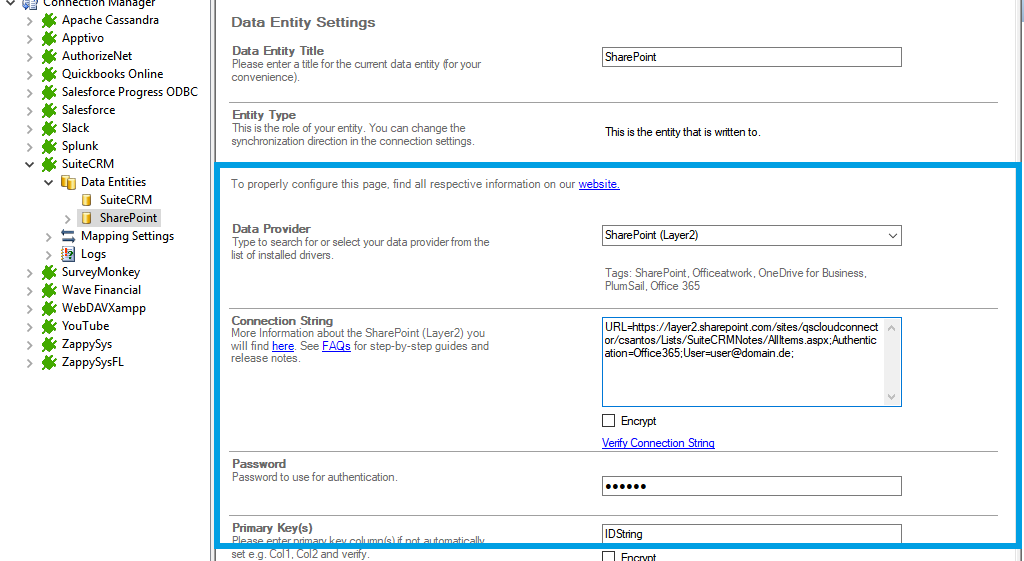Open the Mapping Settings icon
Viewport: 1024px width, 561px height.
pyautogui.click(x=68, y=236)
